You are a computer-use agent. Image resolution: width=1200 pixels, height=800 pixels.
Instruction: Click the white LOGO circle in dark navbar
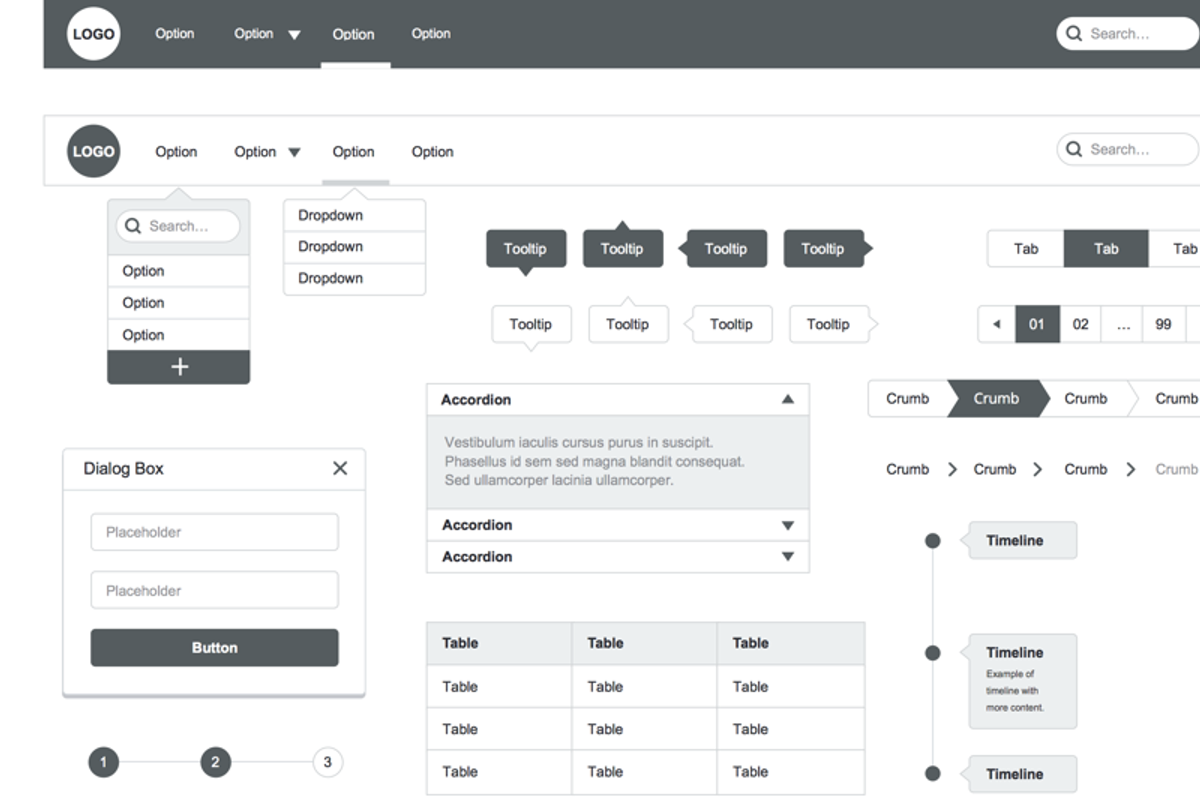(x=93, y=34)
